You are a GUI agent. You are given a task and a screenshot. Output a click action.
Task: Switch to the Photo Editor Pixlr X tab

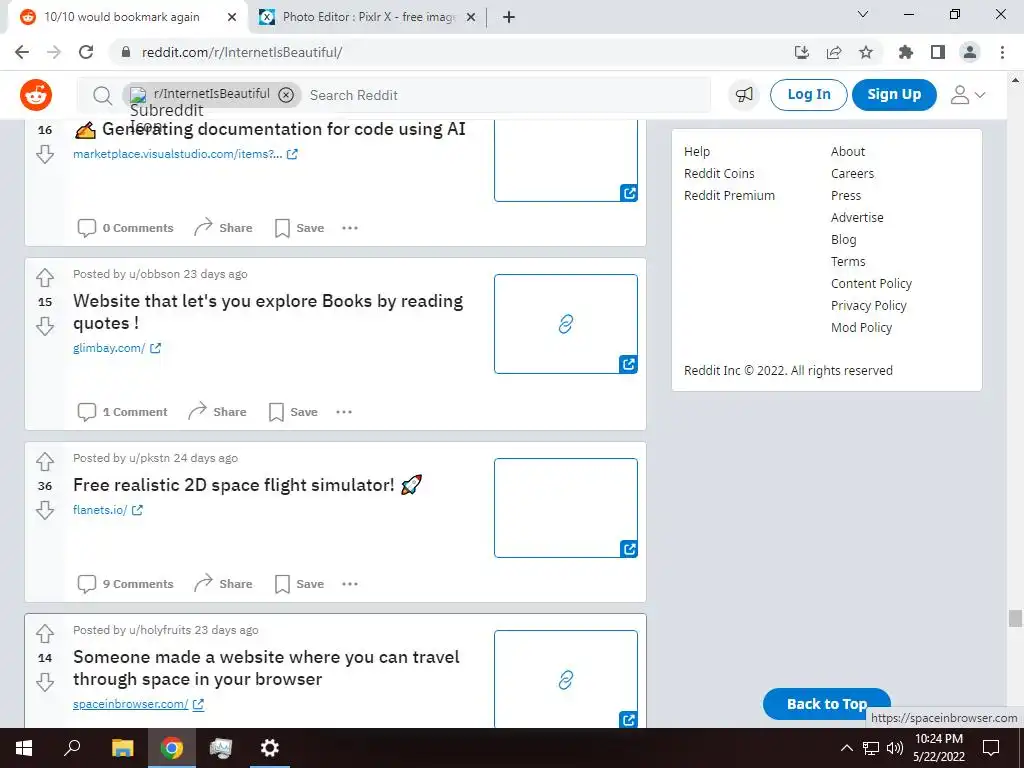(x=367, y=17)
